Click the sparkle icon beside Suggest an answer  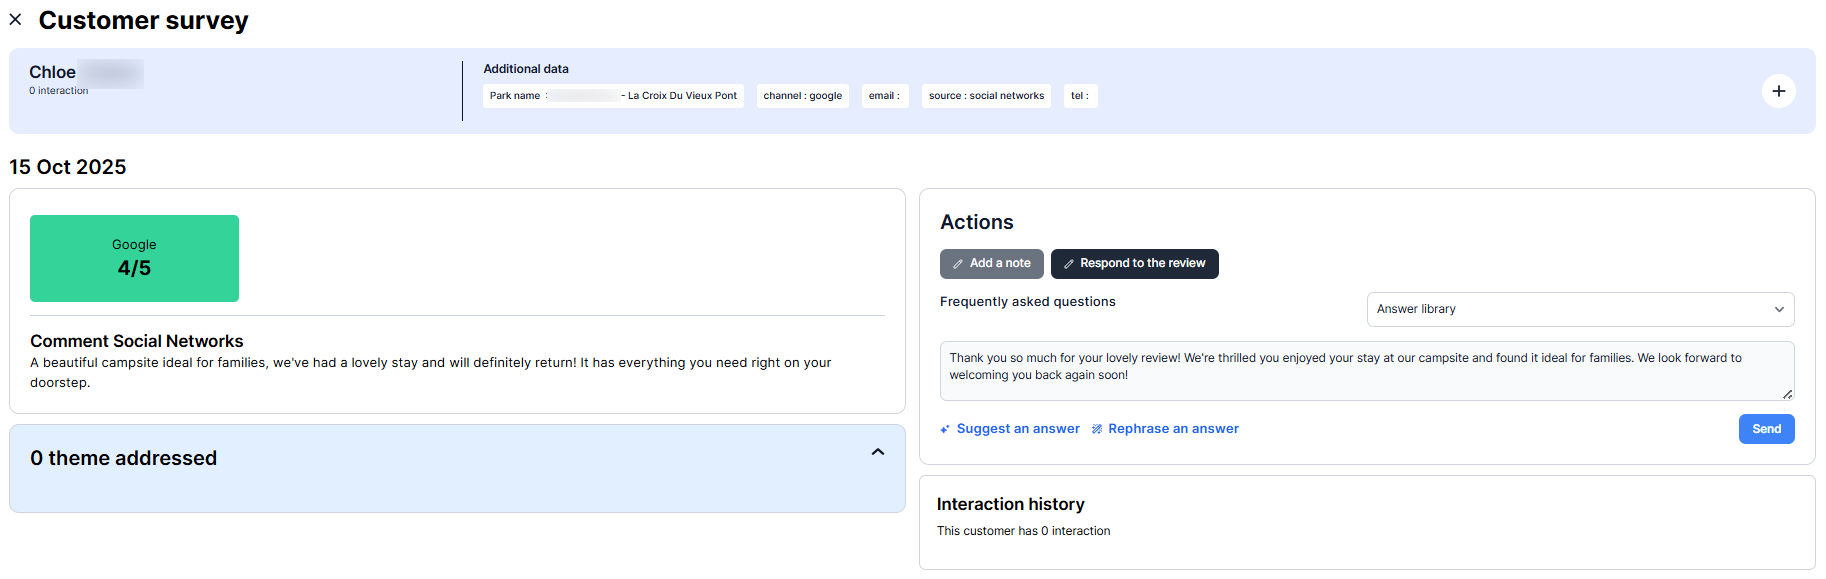coord(945,429)
